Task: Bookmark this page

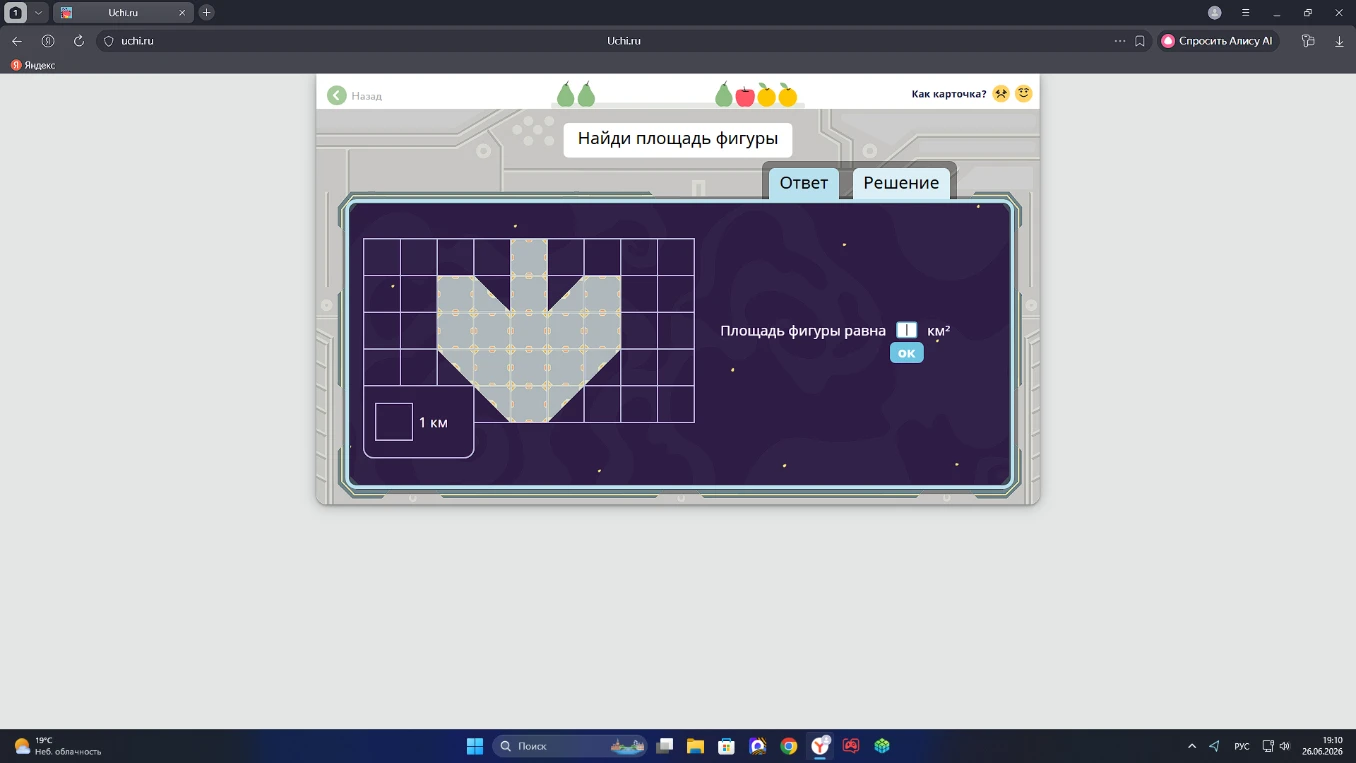Action: [x=1140, y=41]
